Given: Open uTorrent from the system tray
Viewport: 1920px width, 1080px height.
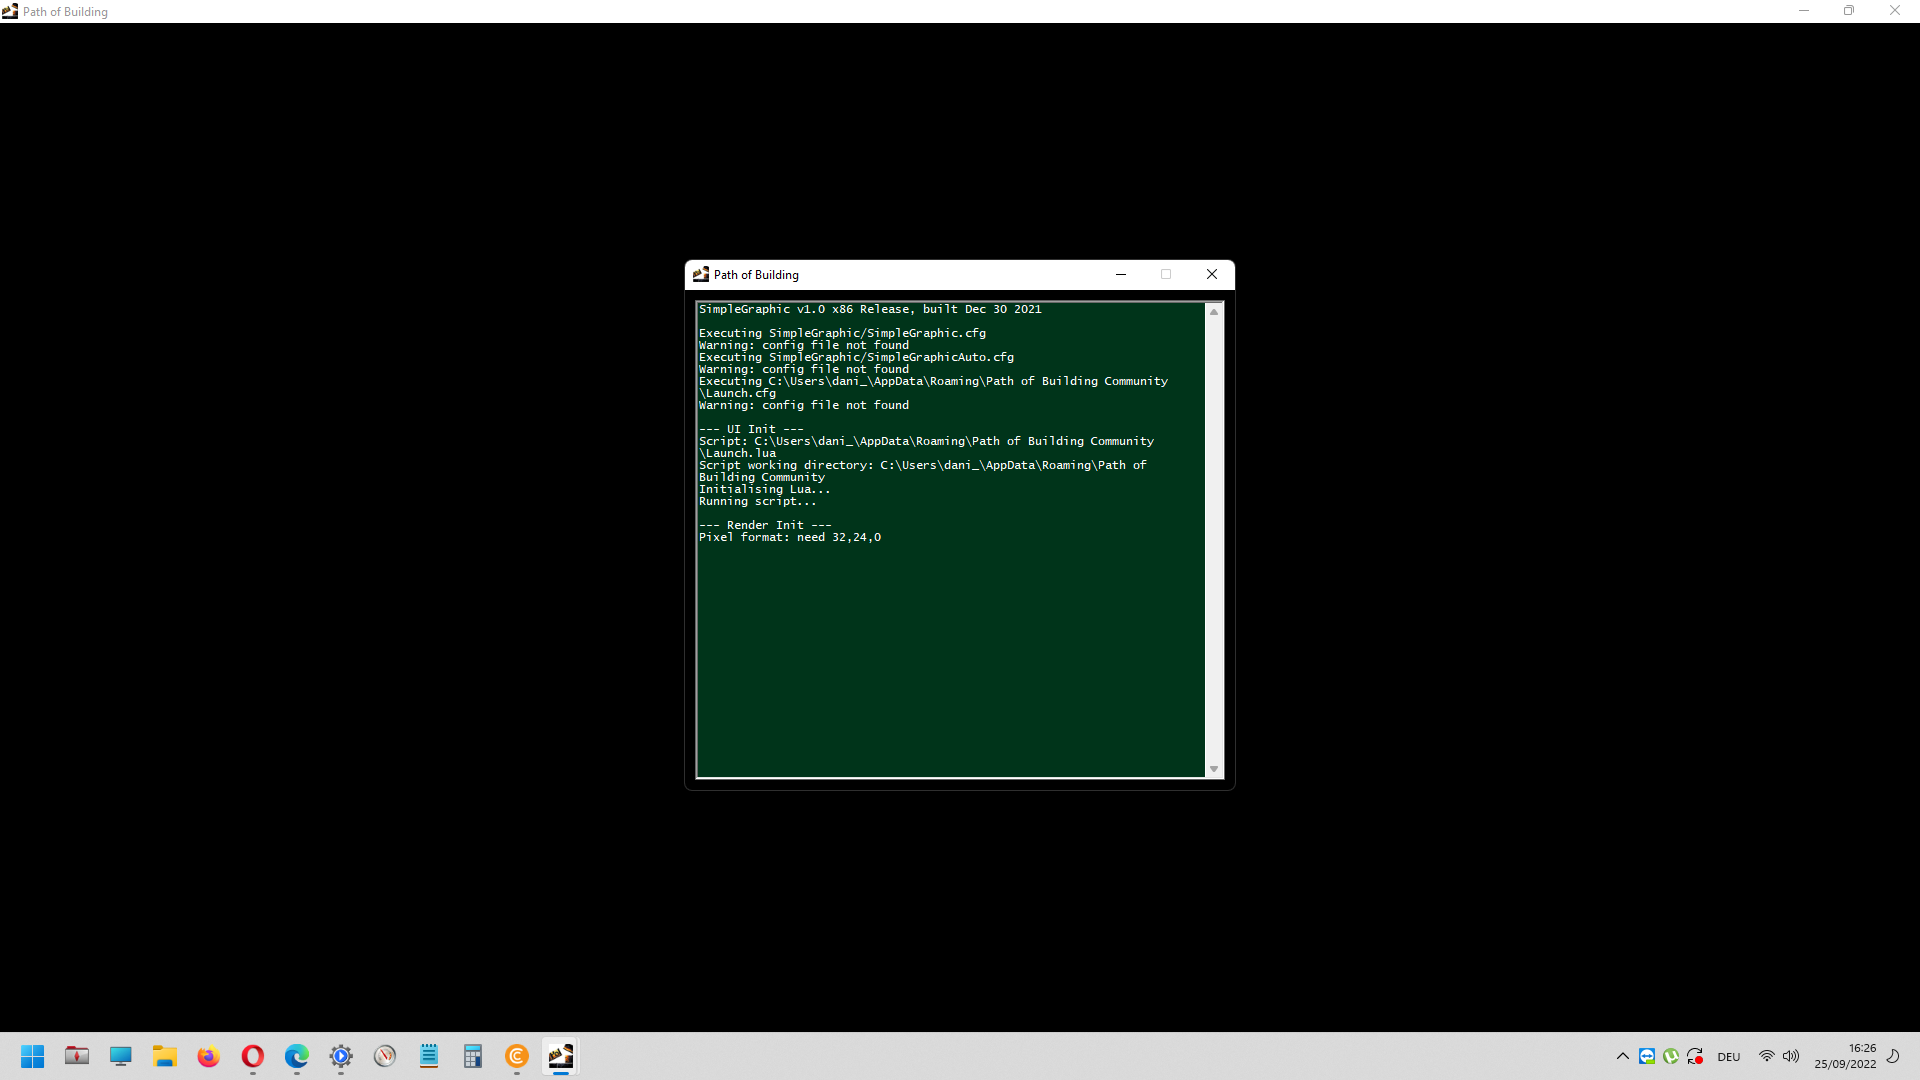Looking at the screenshot, I should click(1670, 1056).
